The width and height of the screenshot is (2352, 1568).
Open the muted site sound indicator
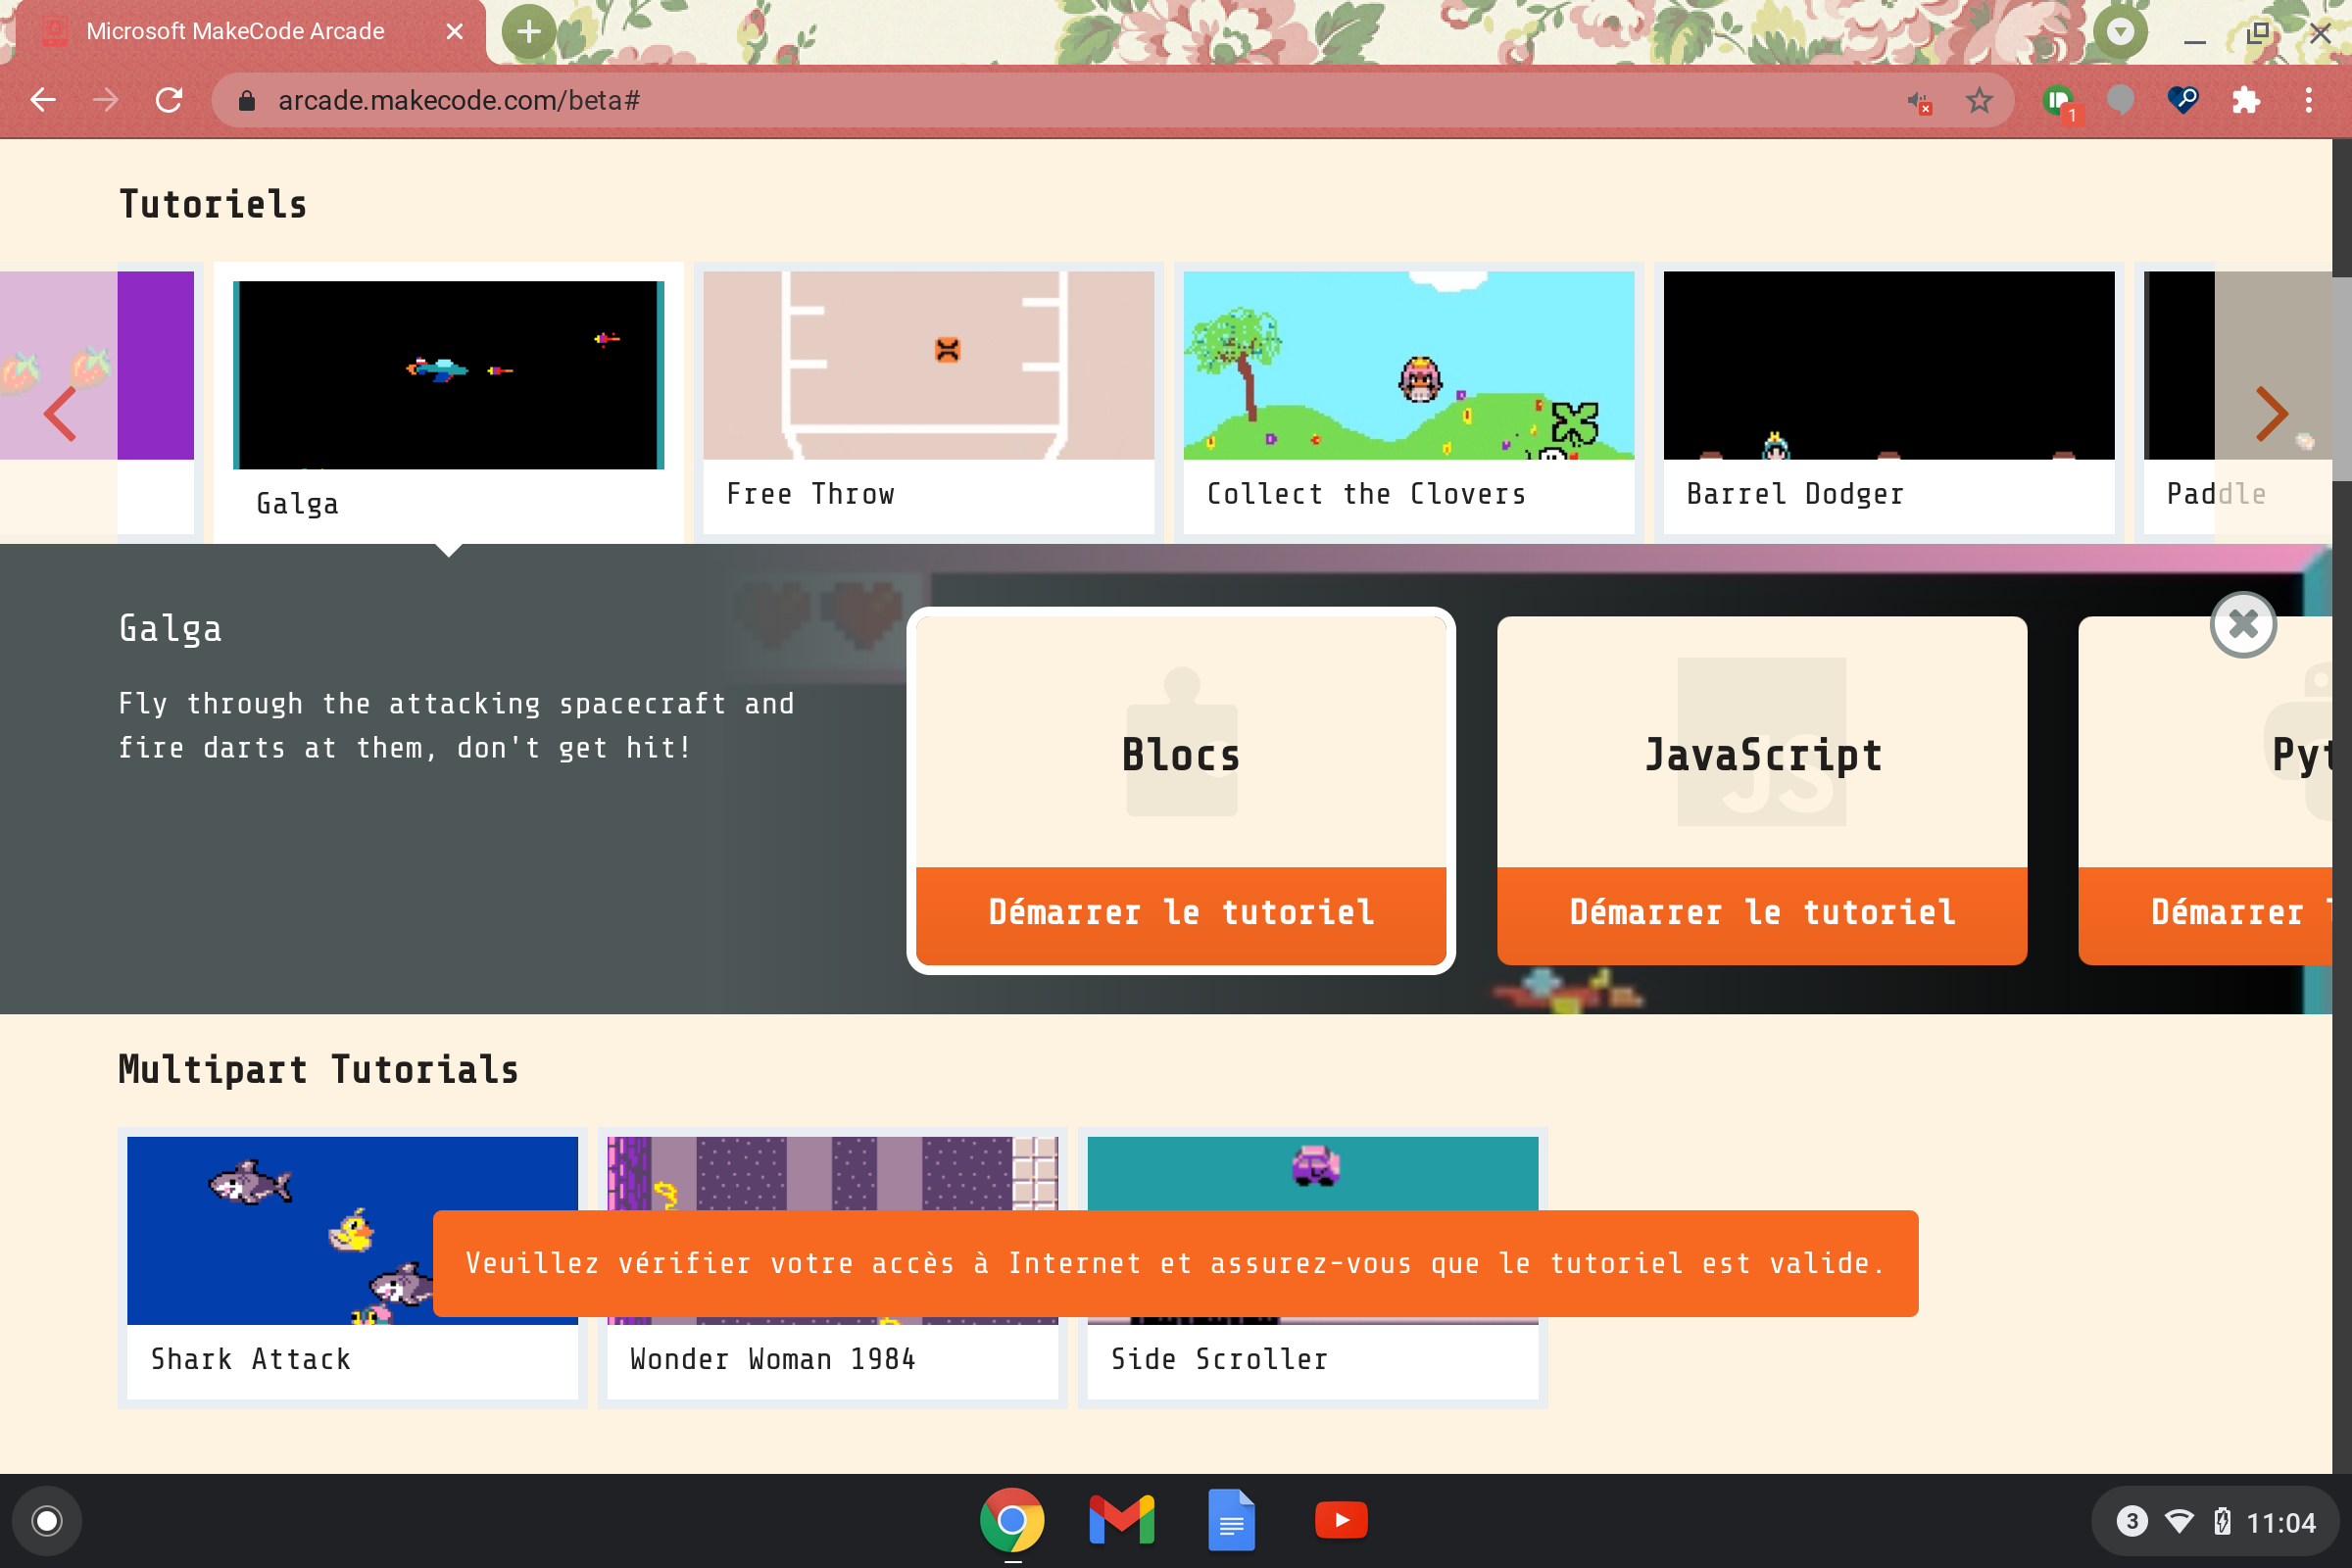pyautogui.click(x=1919, y=101)
